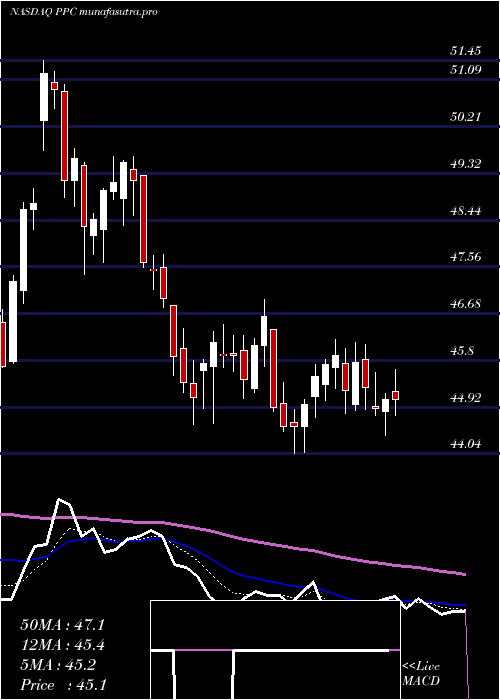Select the 47.56 price level label
Image resolution: width=500 pixels, height=700 pixels.
click(x=466, y=257)
